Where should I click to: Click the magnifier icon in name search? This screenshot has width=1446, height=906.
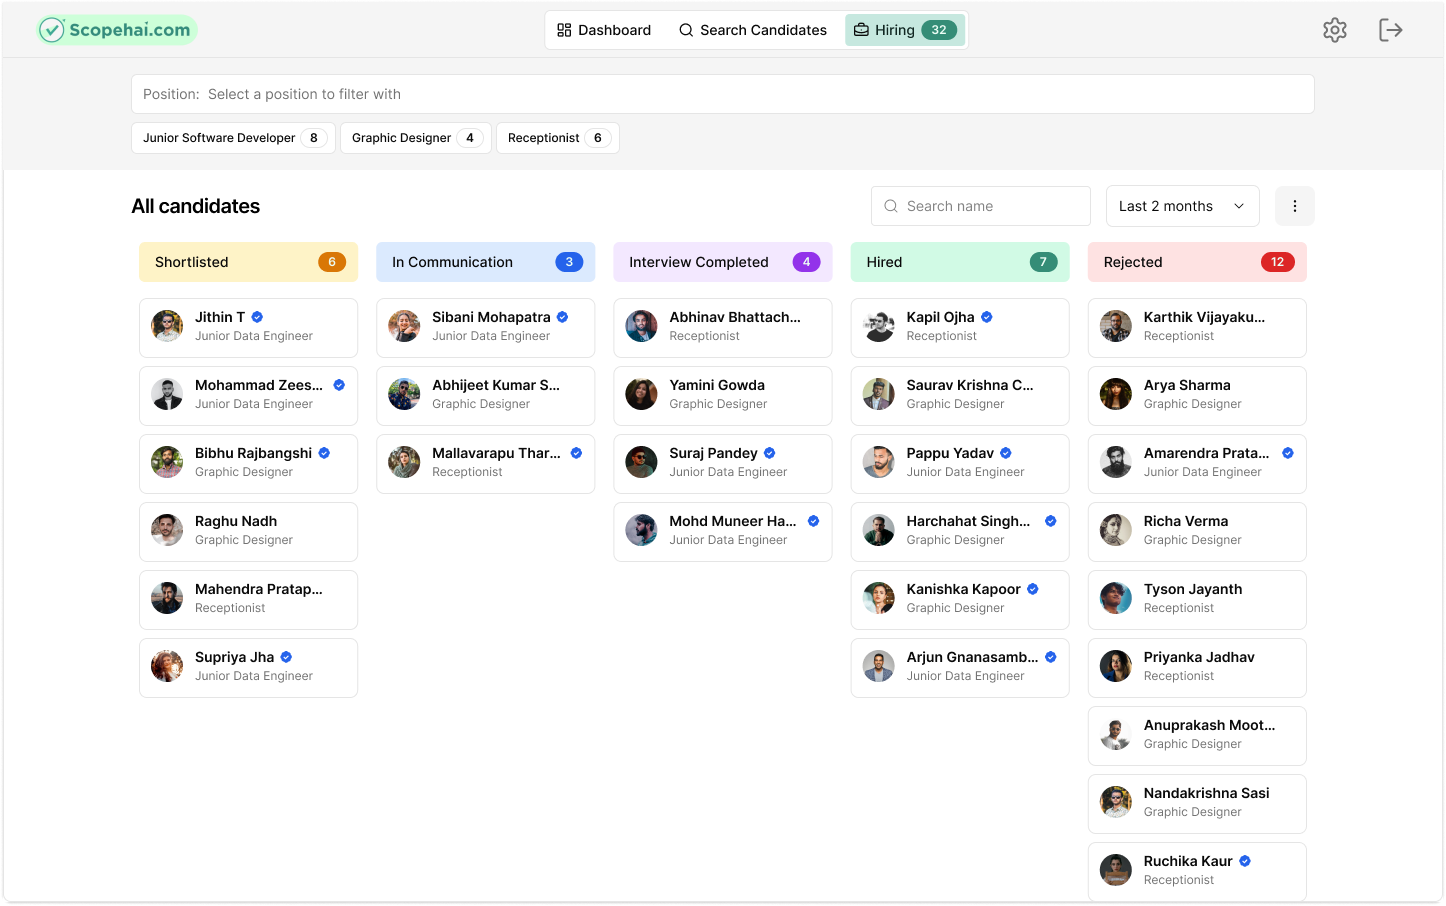pyautogui.click(x=890, y=206)
